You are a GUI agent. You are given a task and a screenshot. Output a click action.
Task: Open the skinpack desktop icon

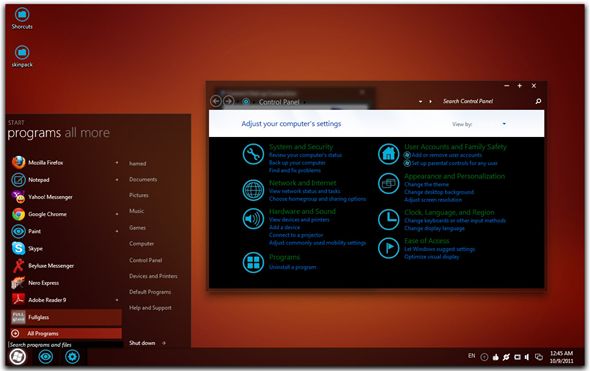pyautogui.click(x=22, y=56)
